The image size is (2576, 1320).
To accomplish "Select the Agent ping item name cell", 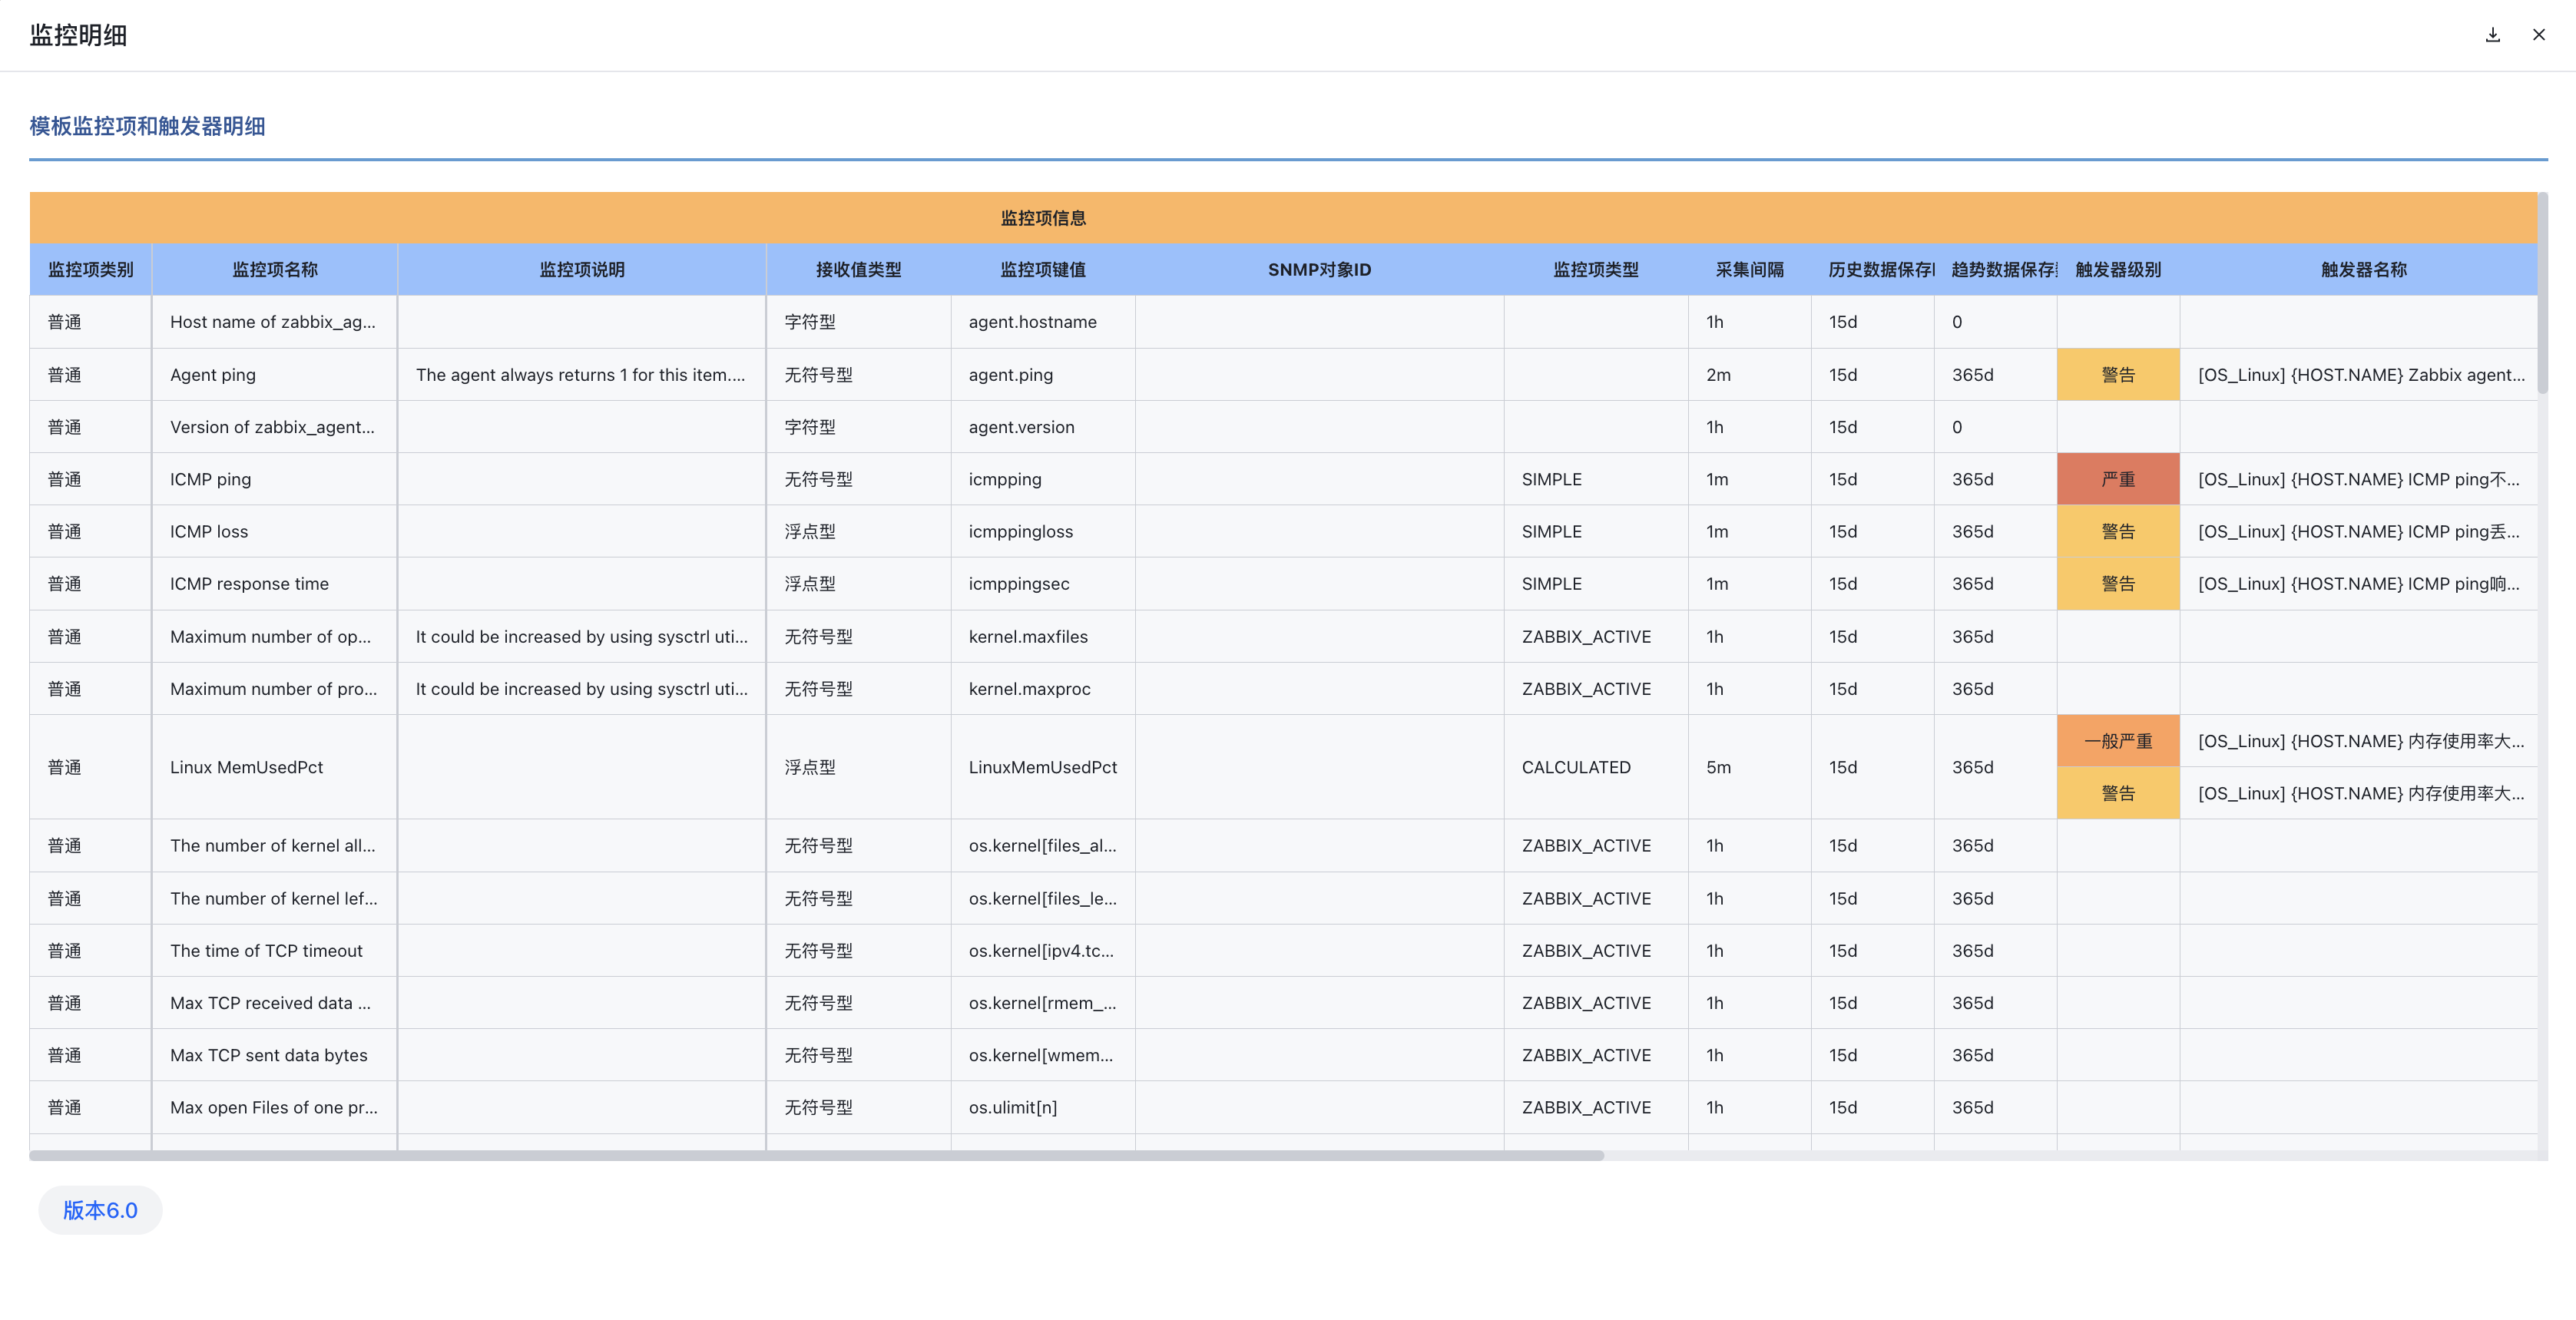I will coord(213,375).
